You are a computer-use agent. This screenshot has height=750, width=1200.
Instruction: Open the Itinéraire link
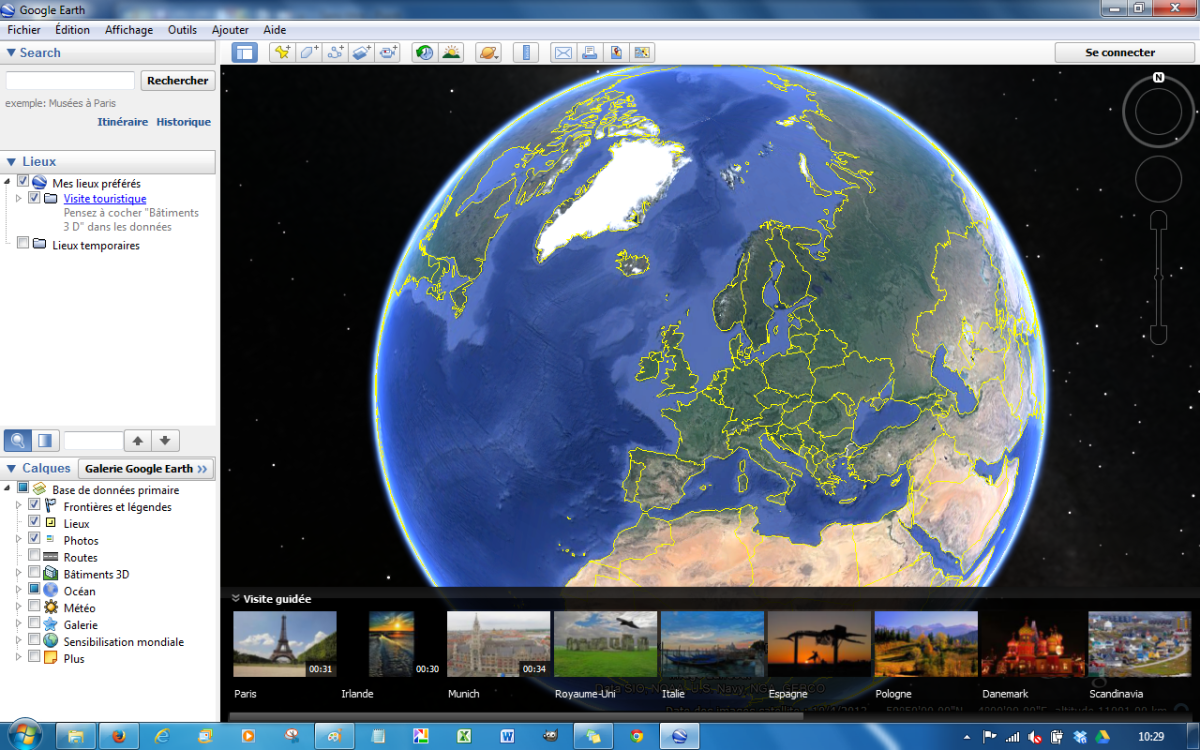coord(123,122)
